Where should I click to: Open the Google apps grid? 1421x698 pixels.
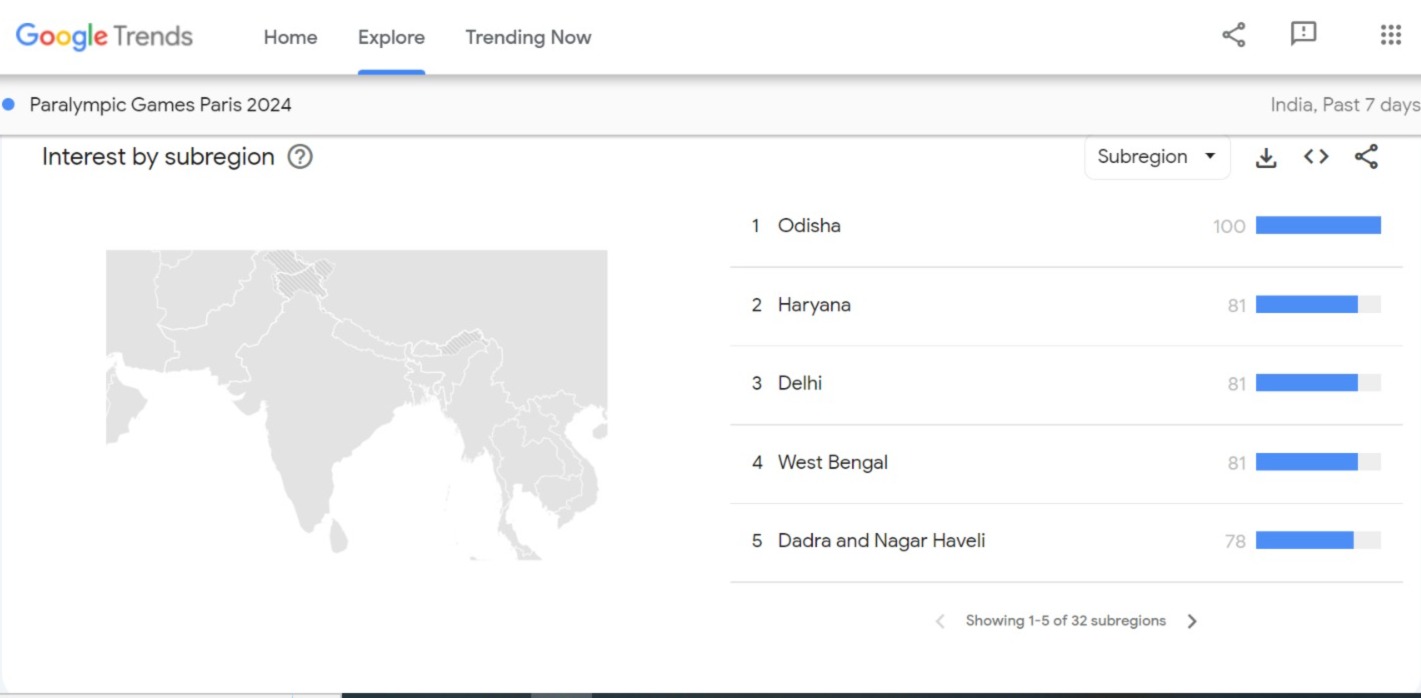pos(1390,36)
